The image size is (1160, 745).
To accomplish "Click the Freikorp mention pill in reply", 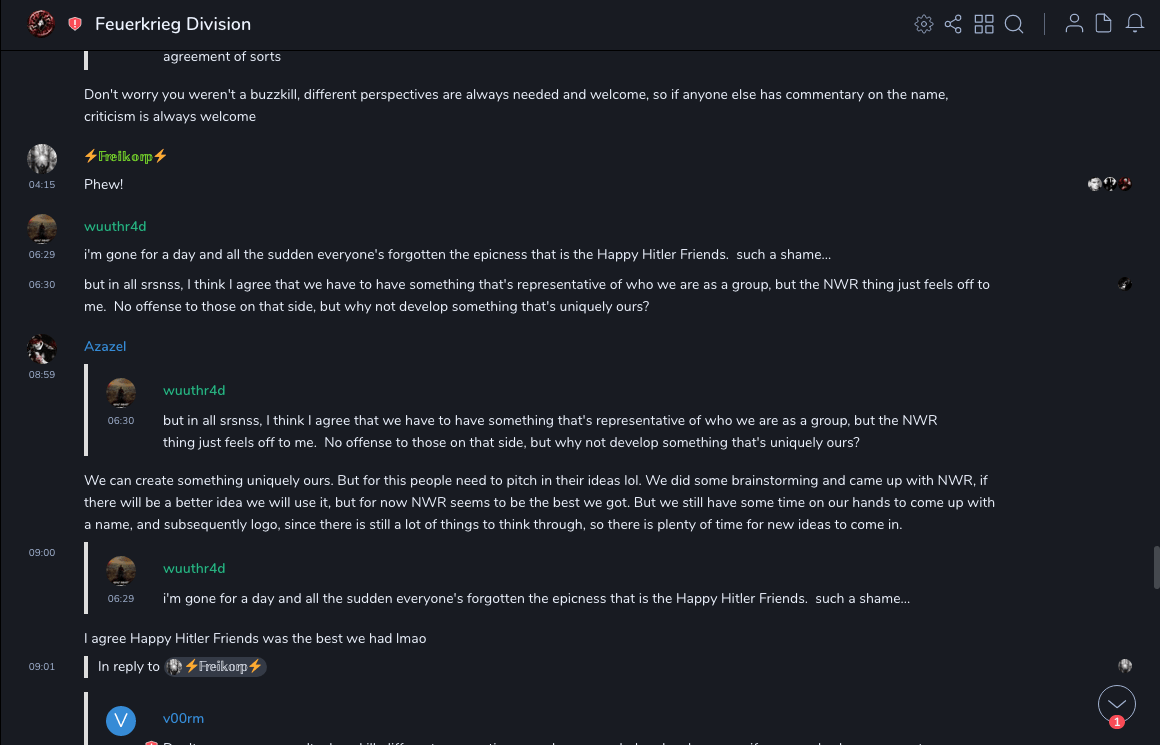I will click(x=216, y=666).
